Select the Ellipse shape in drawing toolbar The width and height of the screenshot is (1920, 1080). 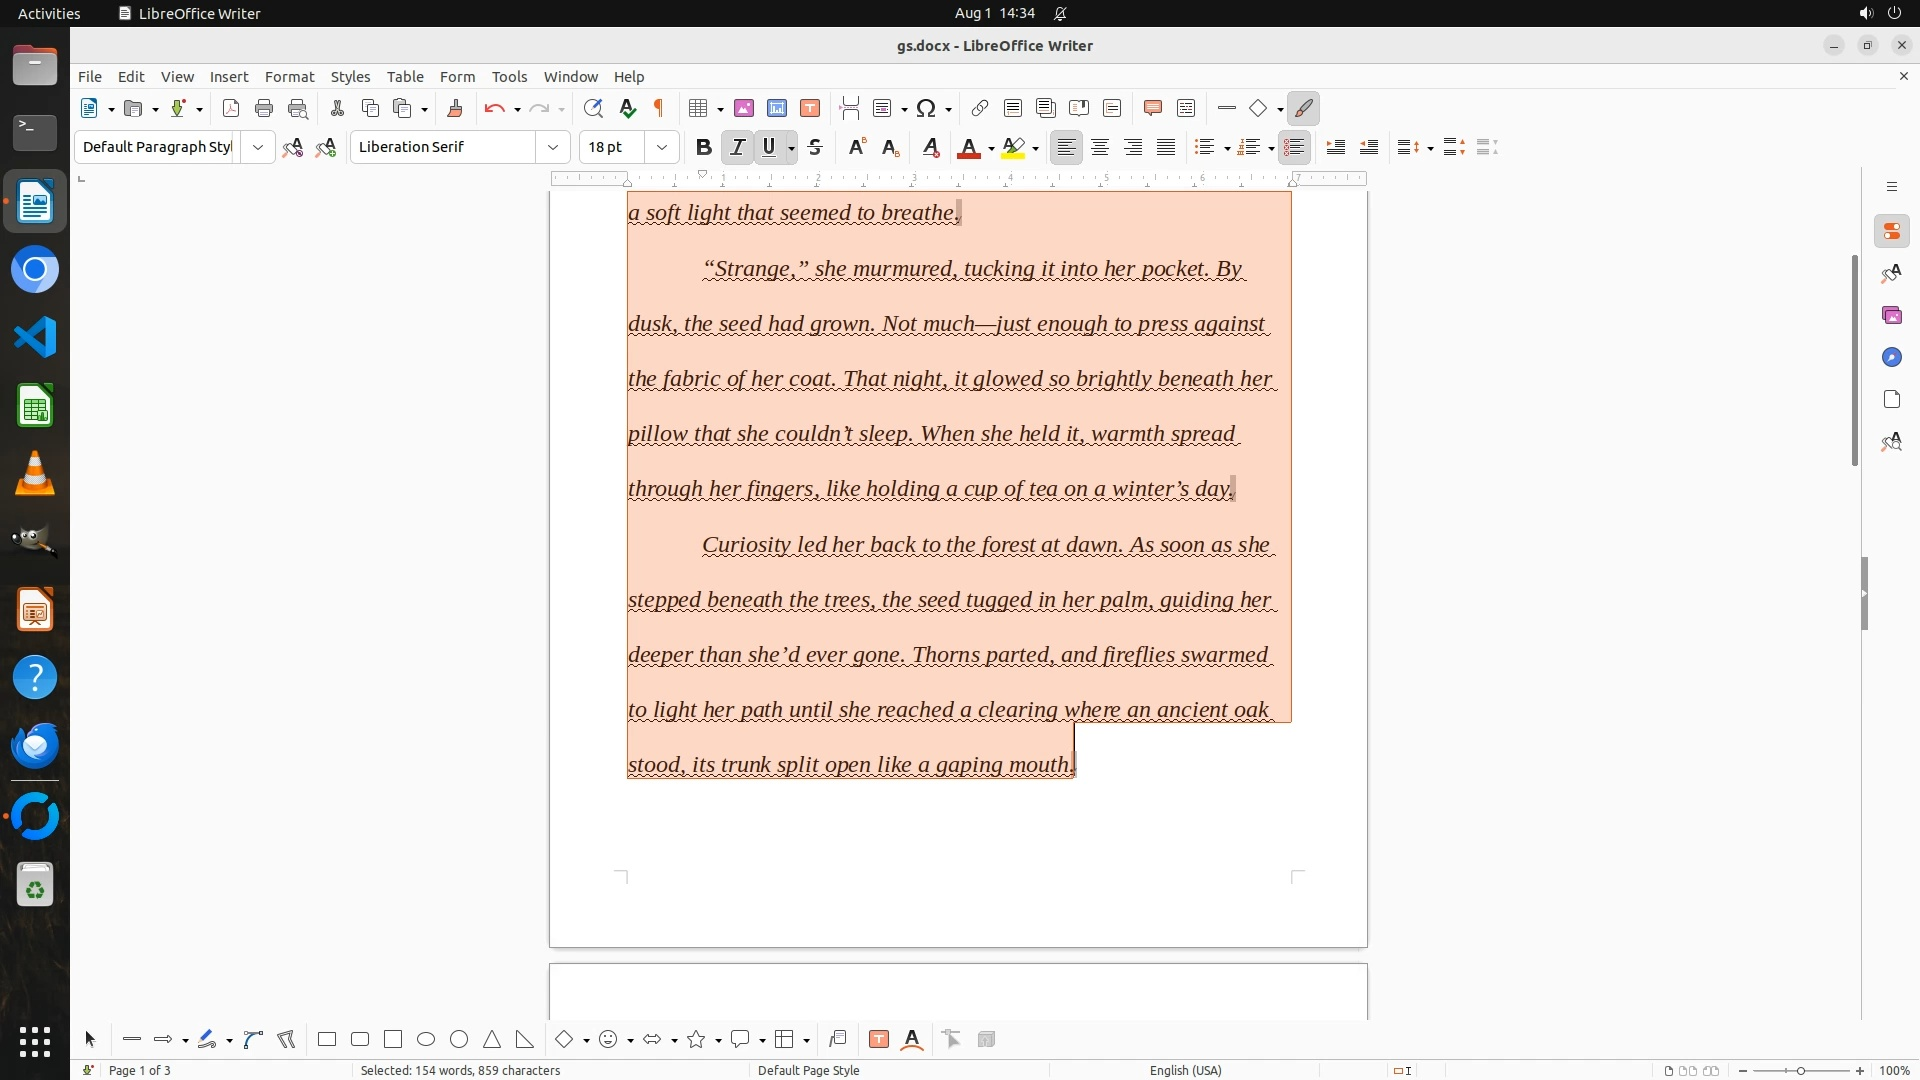tap(426, 1039)
